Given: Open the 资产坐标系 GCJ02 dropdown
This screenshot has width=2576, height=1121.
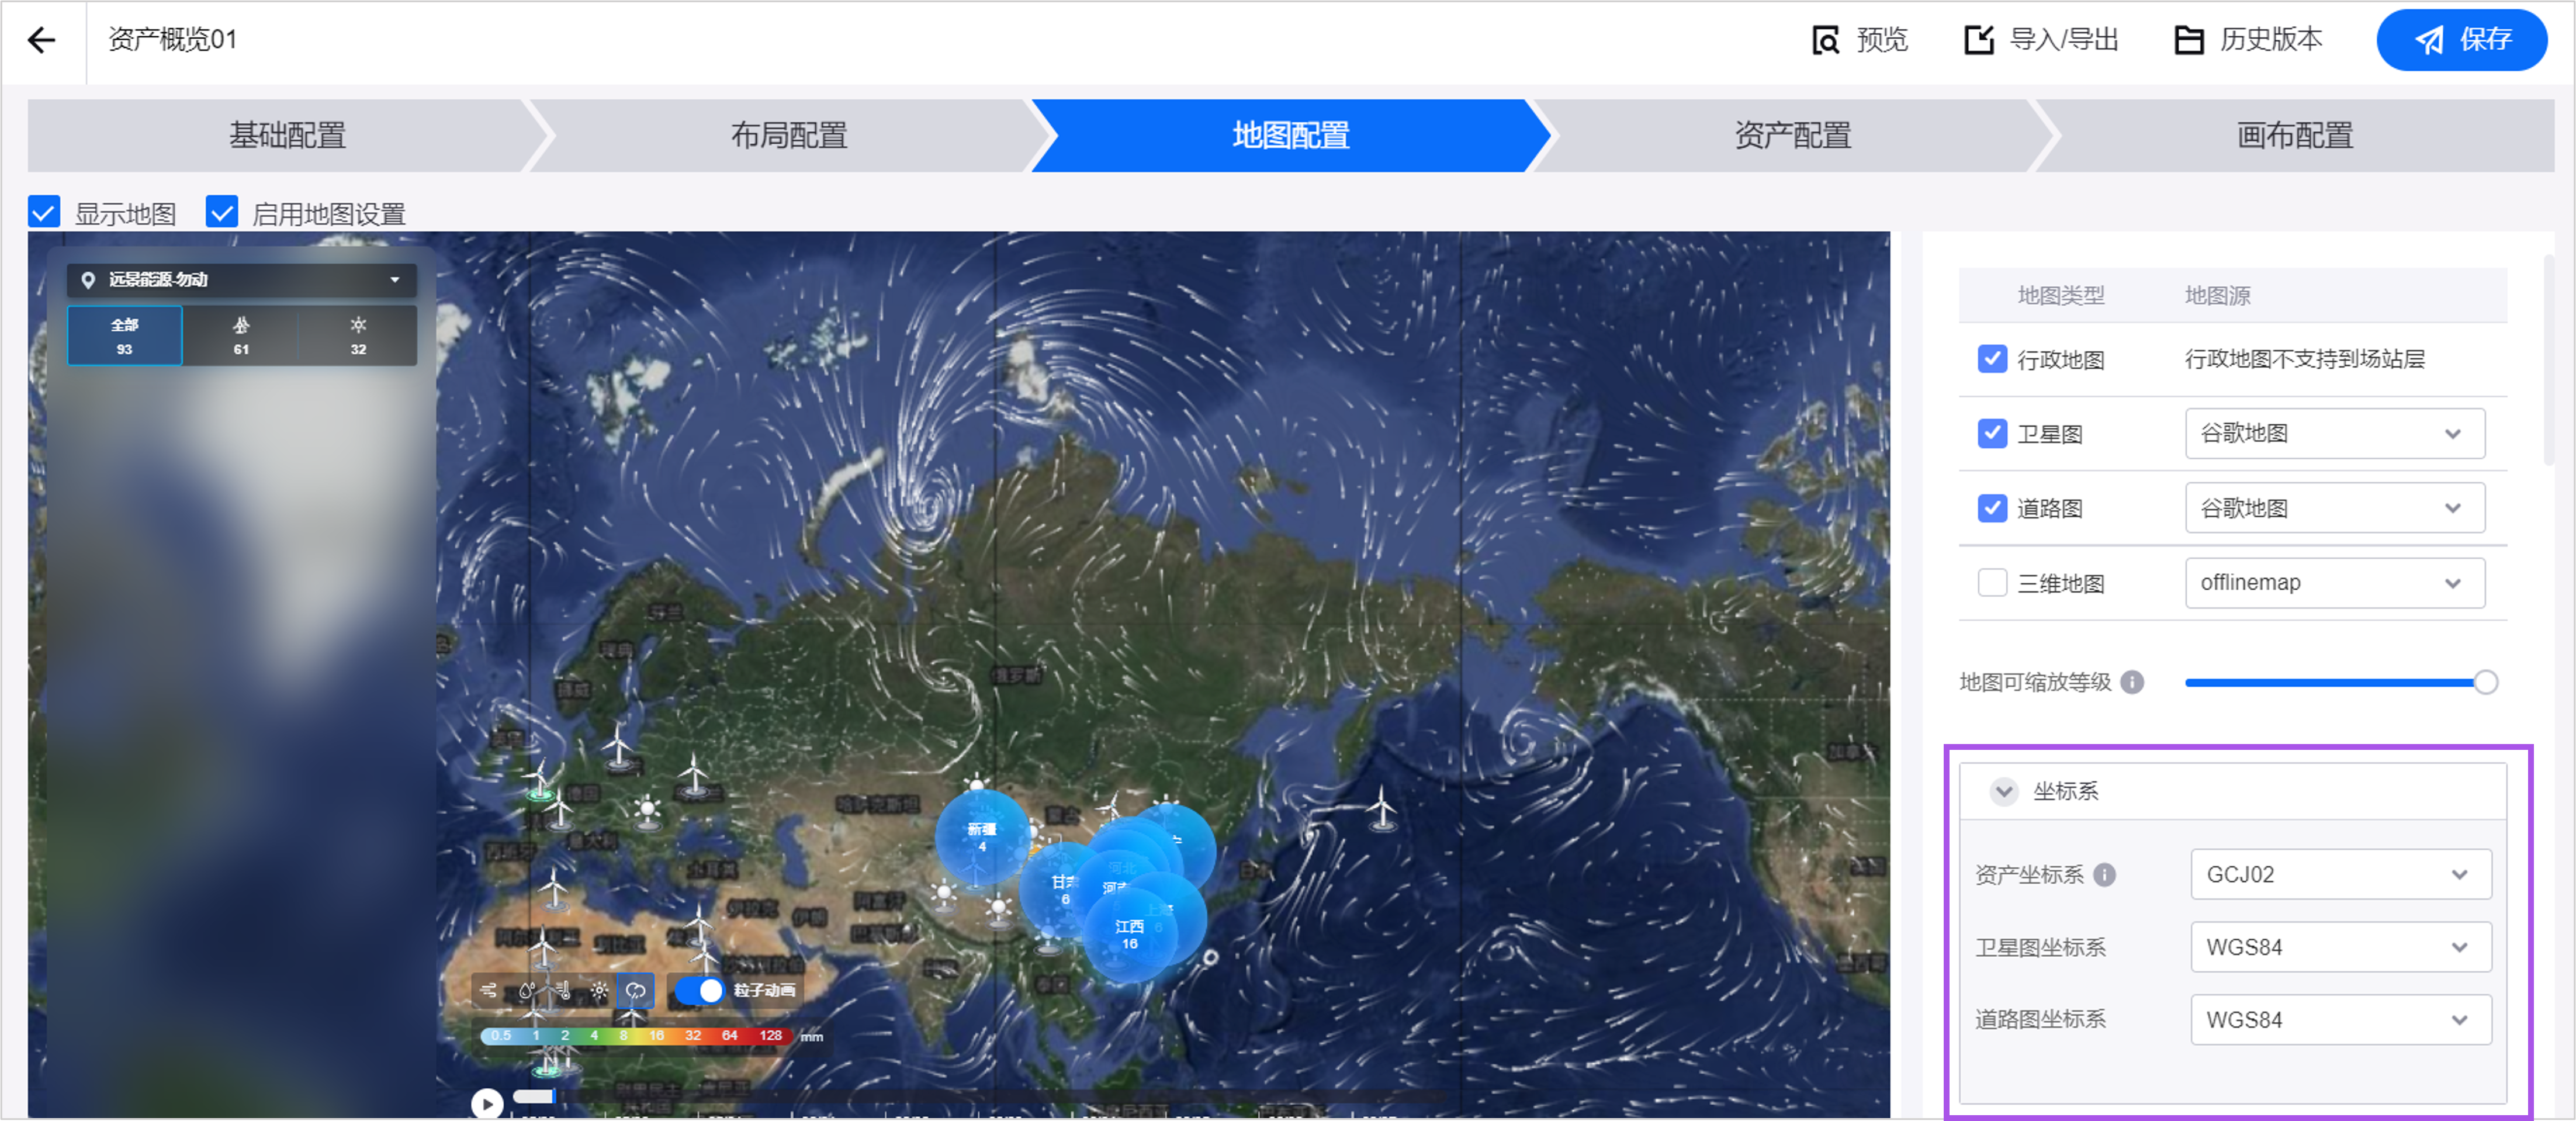Looking at the screenshot, I should coord(2340,875).
